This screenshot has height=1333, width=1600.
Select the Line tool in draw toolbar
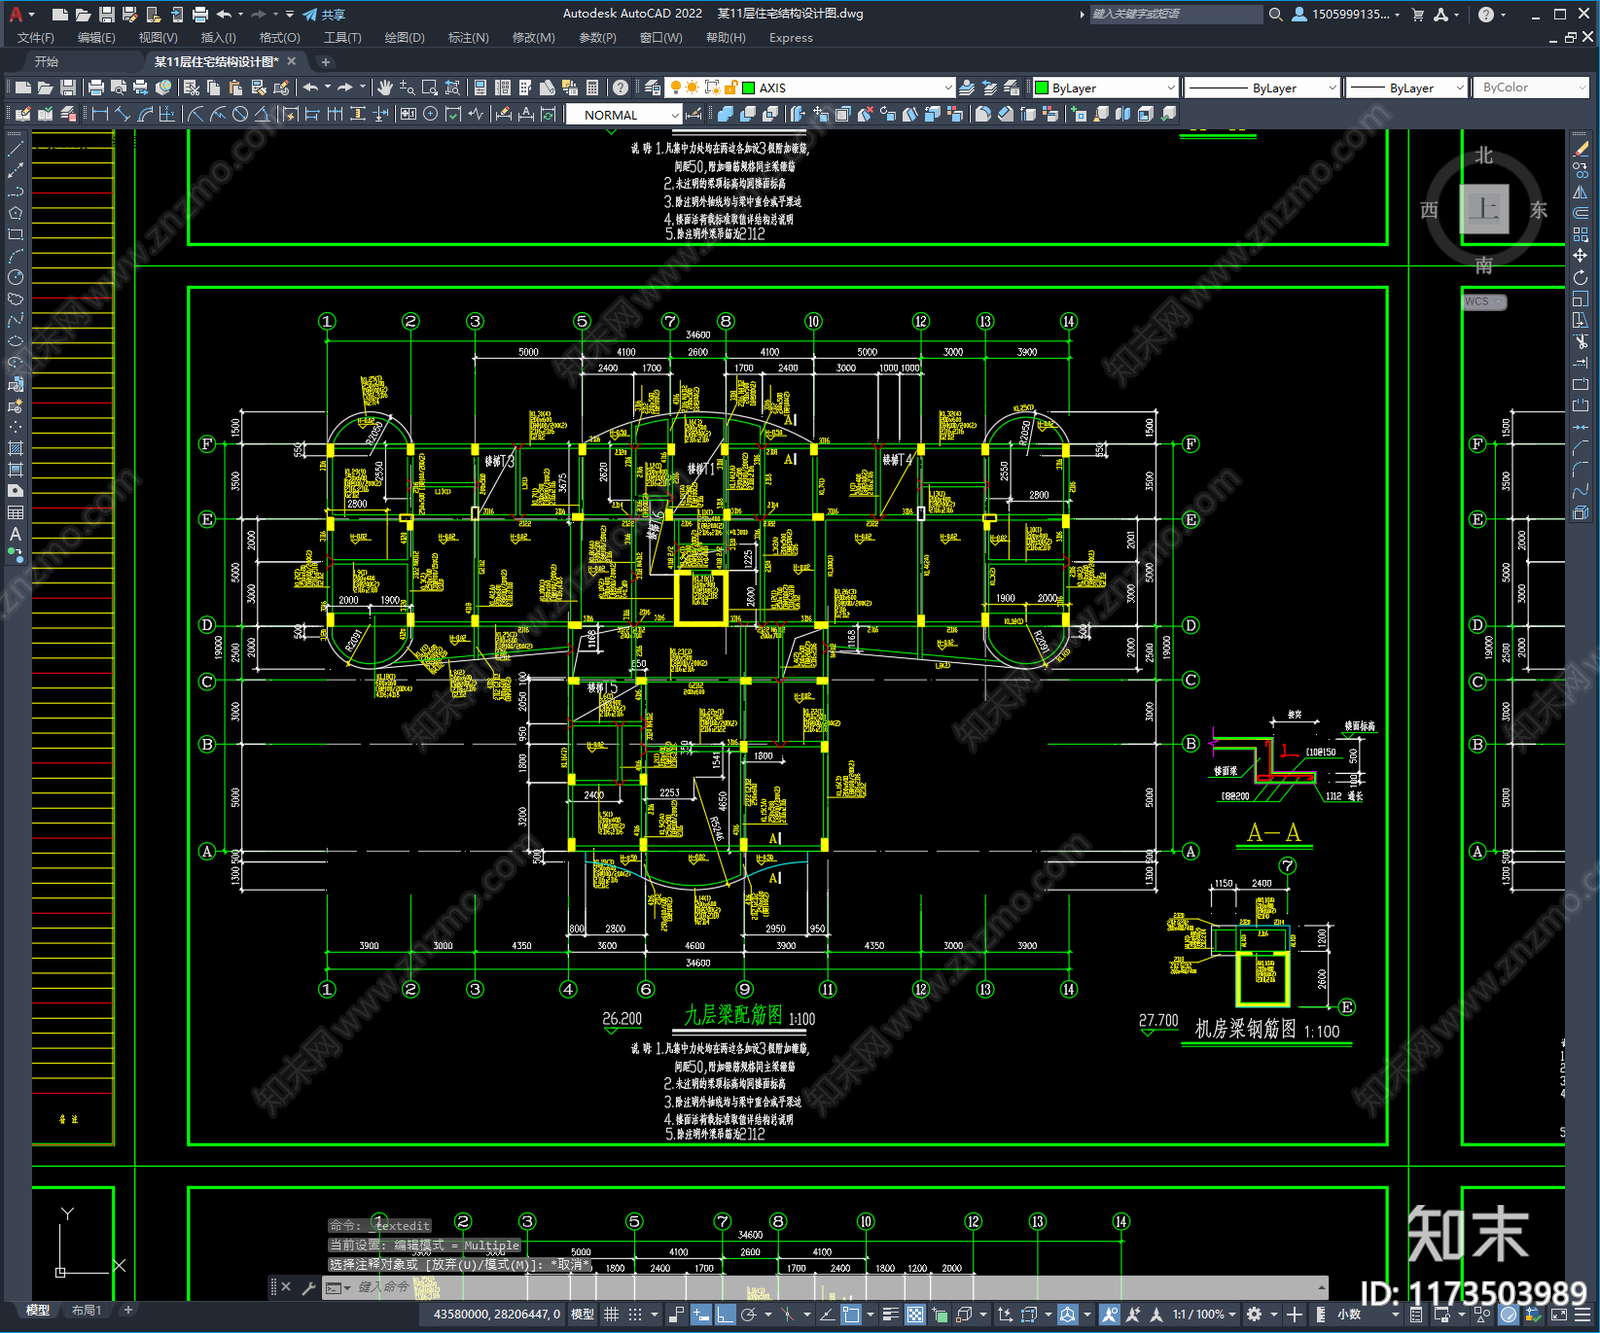[x=15, y=148]
